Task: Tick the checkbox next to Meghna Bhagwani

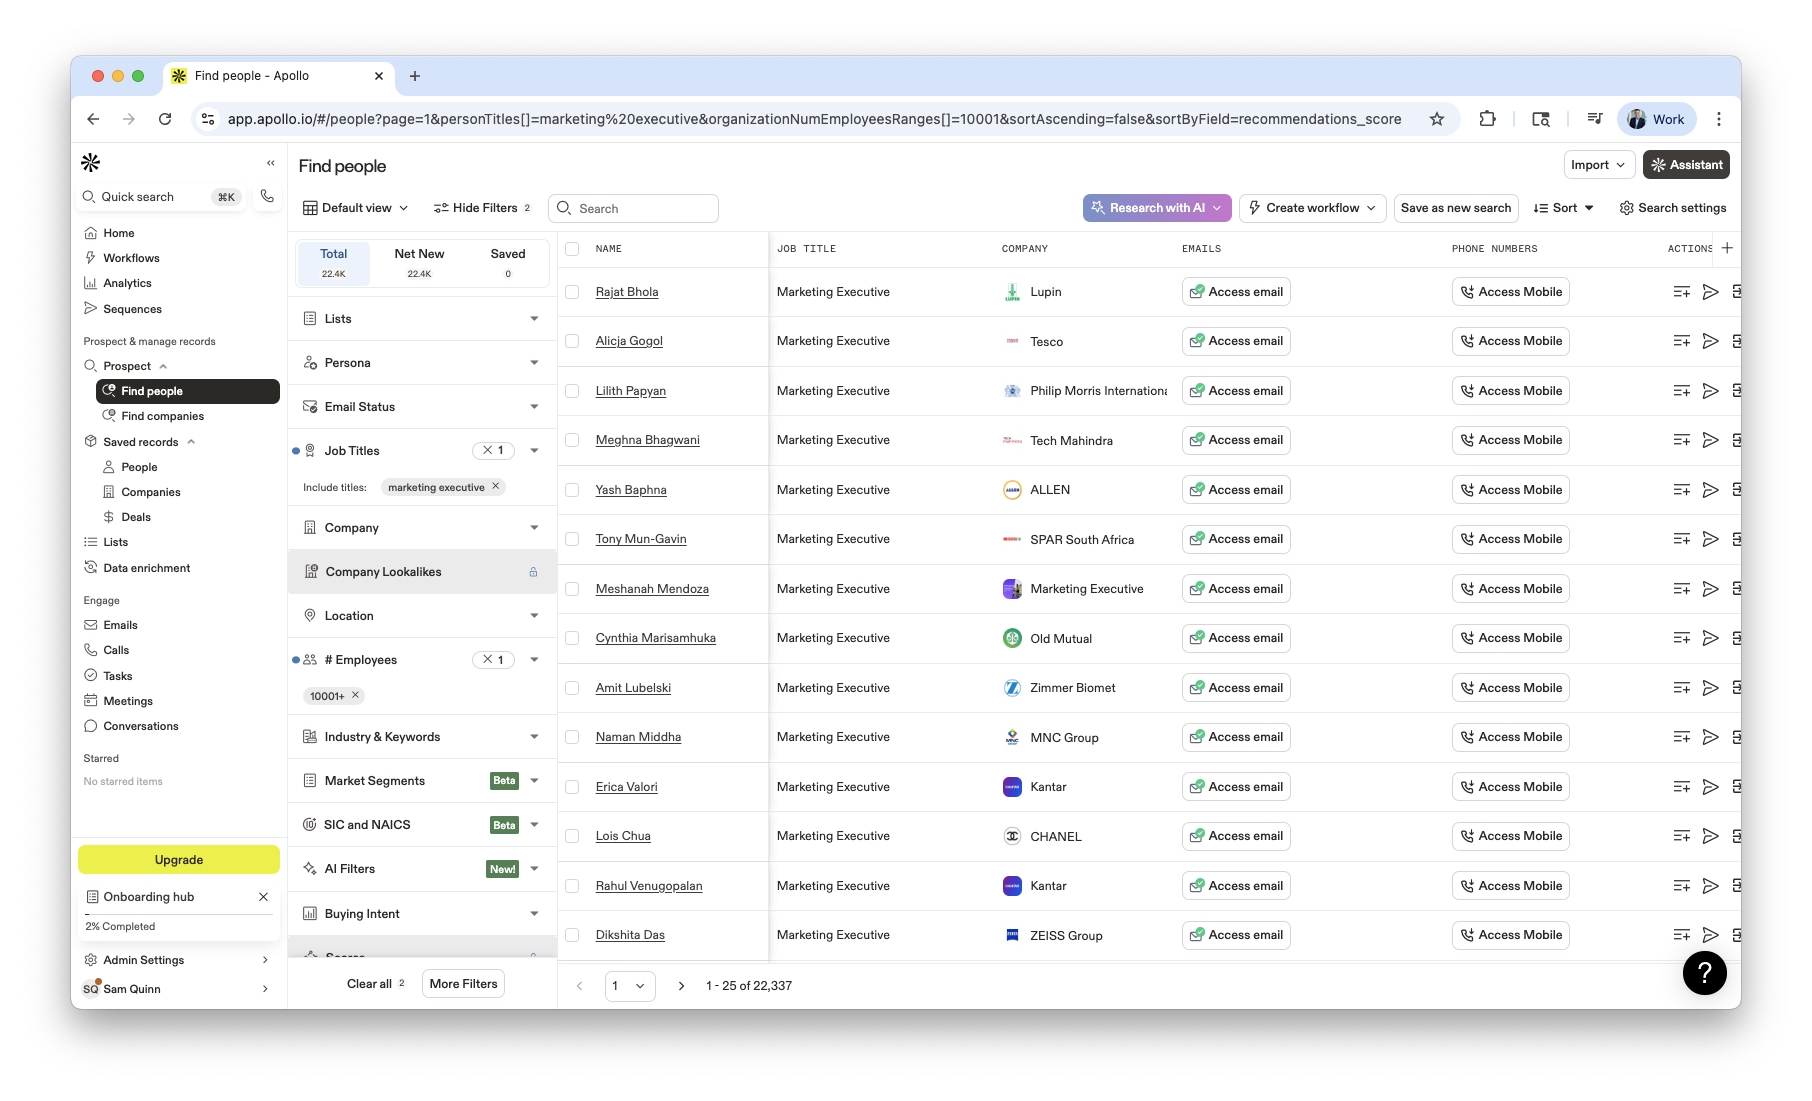Action: pos(572,440)
